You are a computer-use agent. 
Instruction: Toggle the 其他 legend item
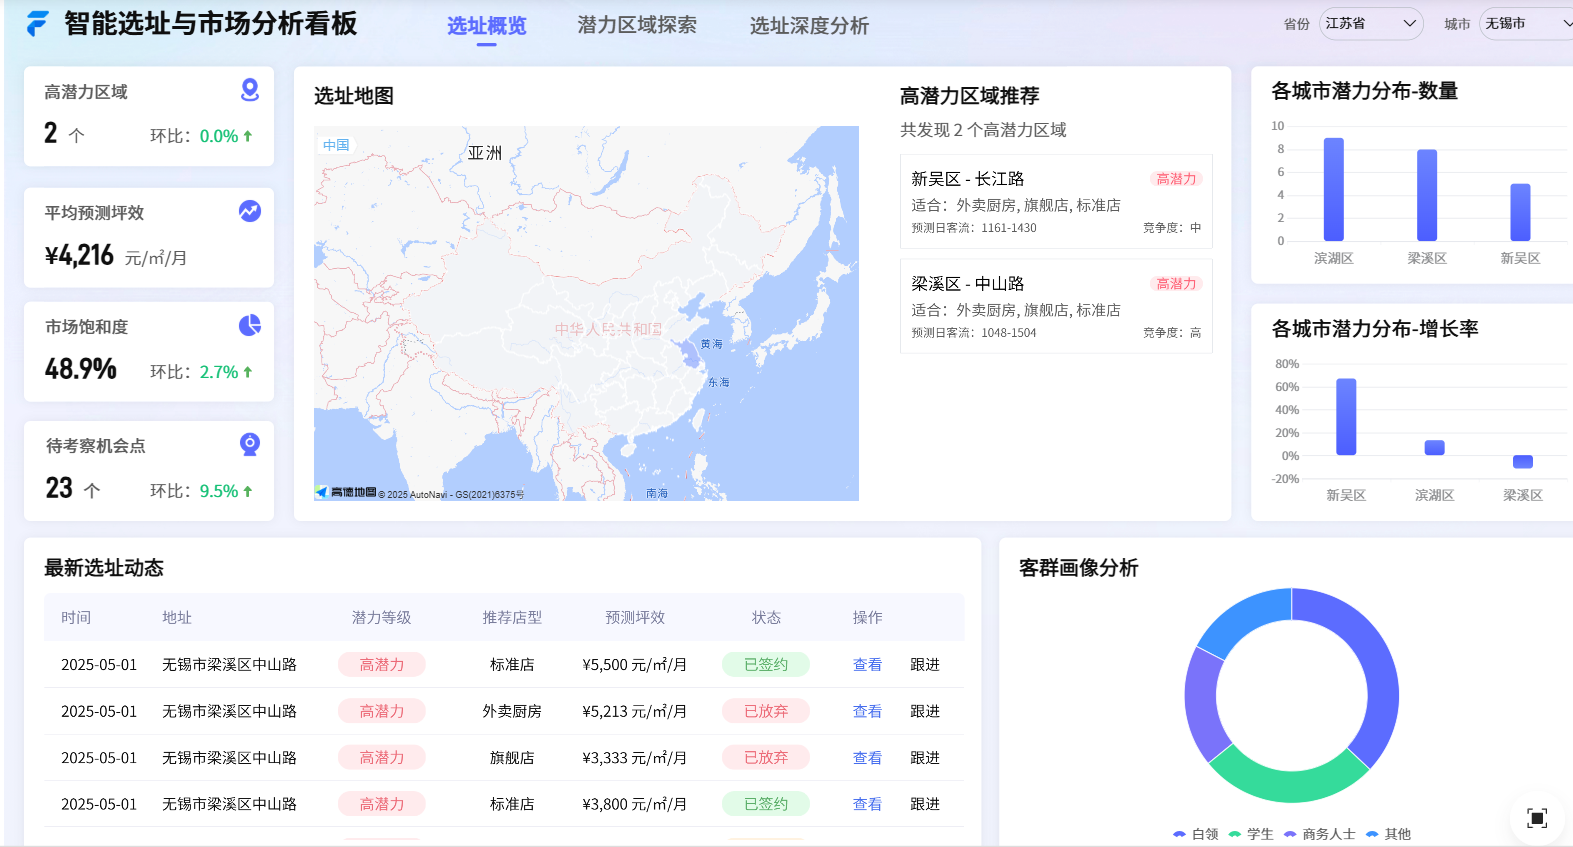pos(1389,834)
